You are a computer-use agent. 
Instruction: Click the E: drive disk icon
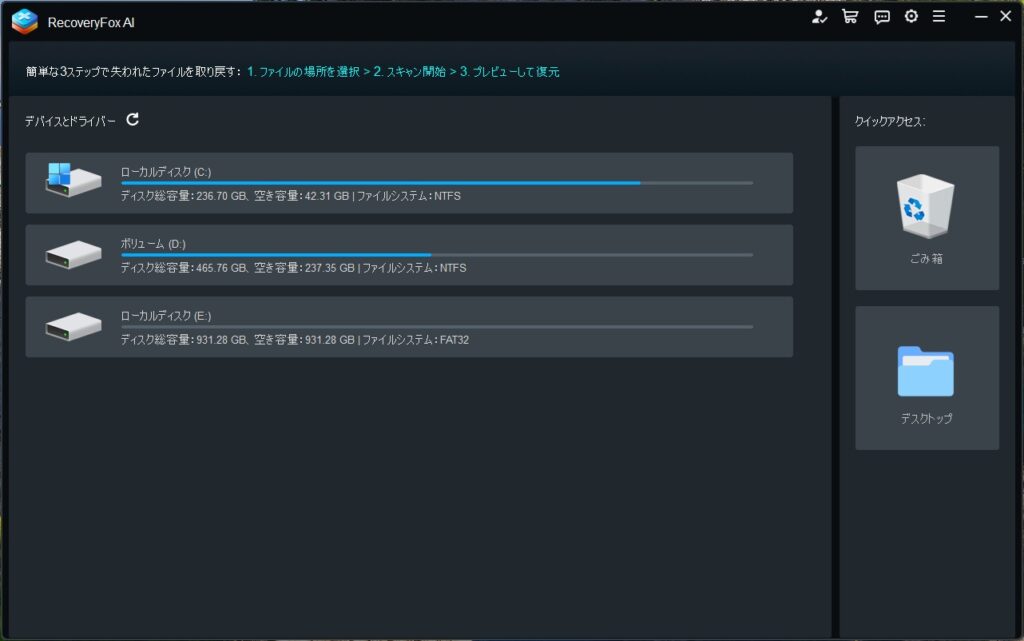73,327
